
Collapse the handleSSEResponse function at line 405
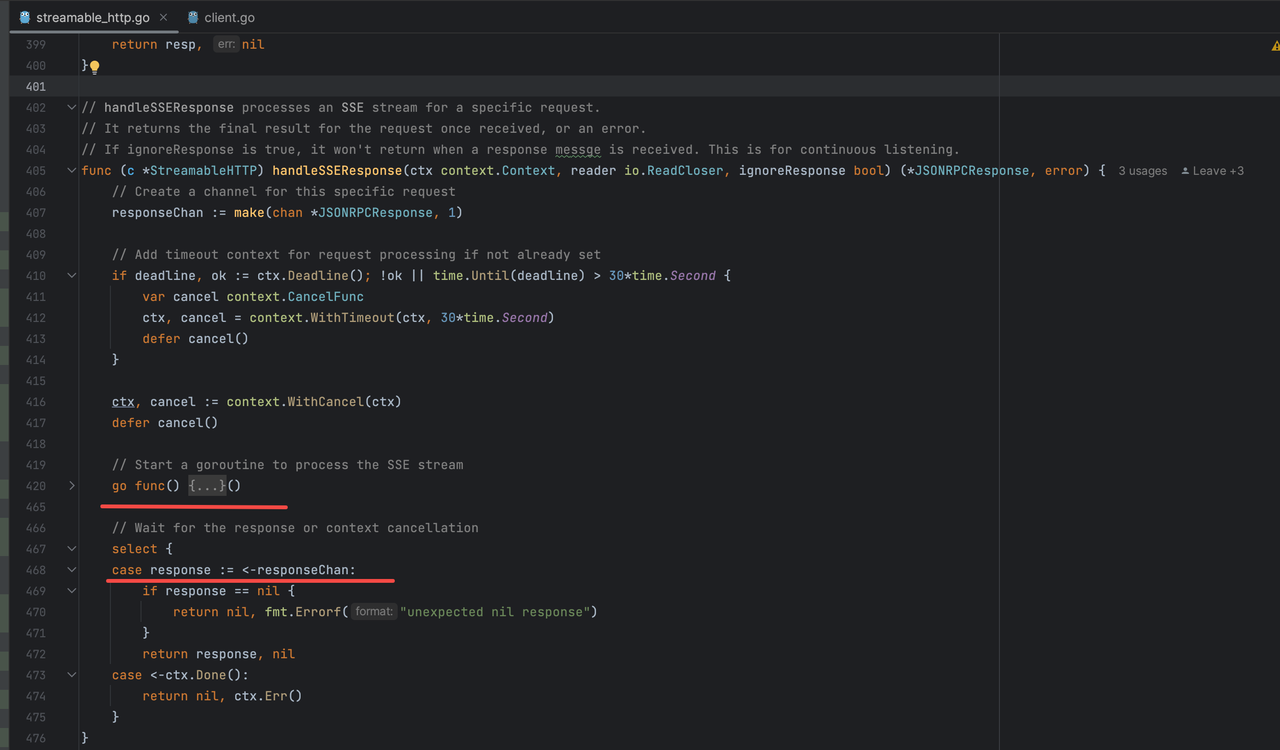coord(71,170)
